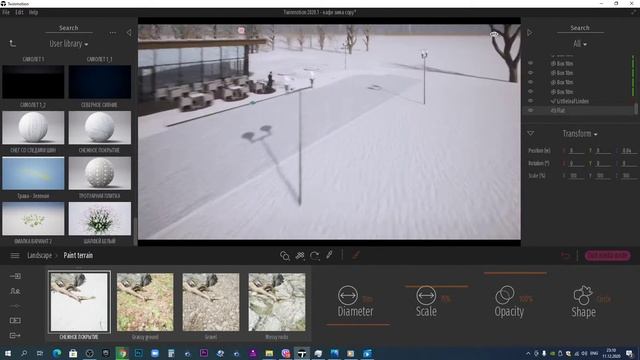
Task: Select the Gravel terrain thumbnail
Action: point(211,302)
